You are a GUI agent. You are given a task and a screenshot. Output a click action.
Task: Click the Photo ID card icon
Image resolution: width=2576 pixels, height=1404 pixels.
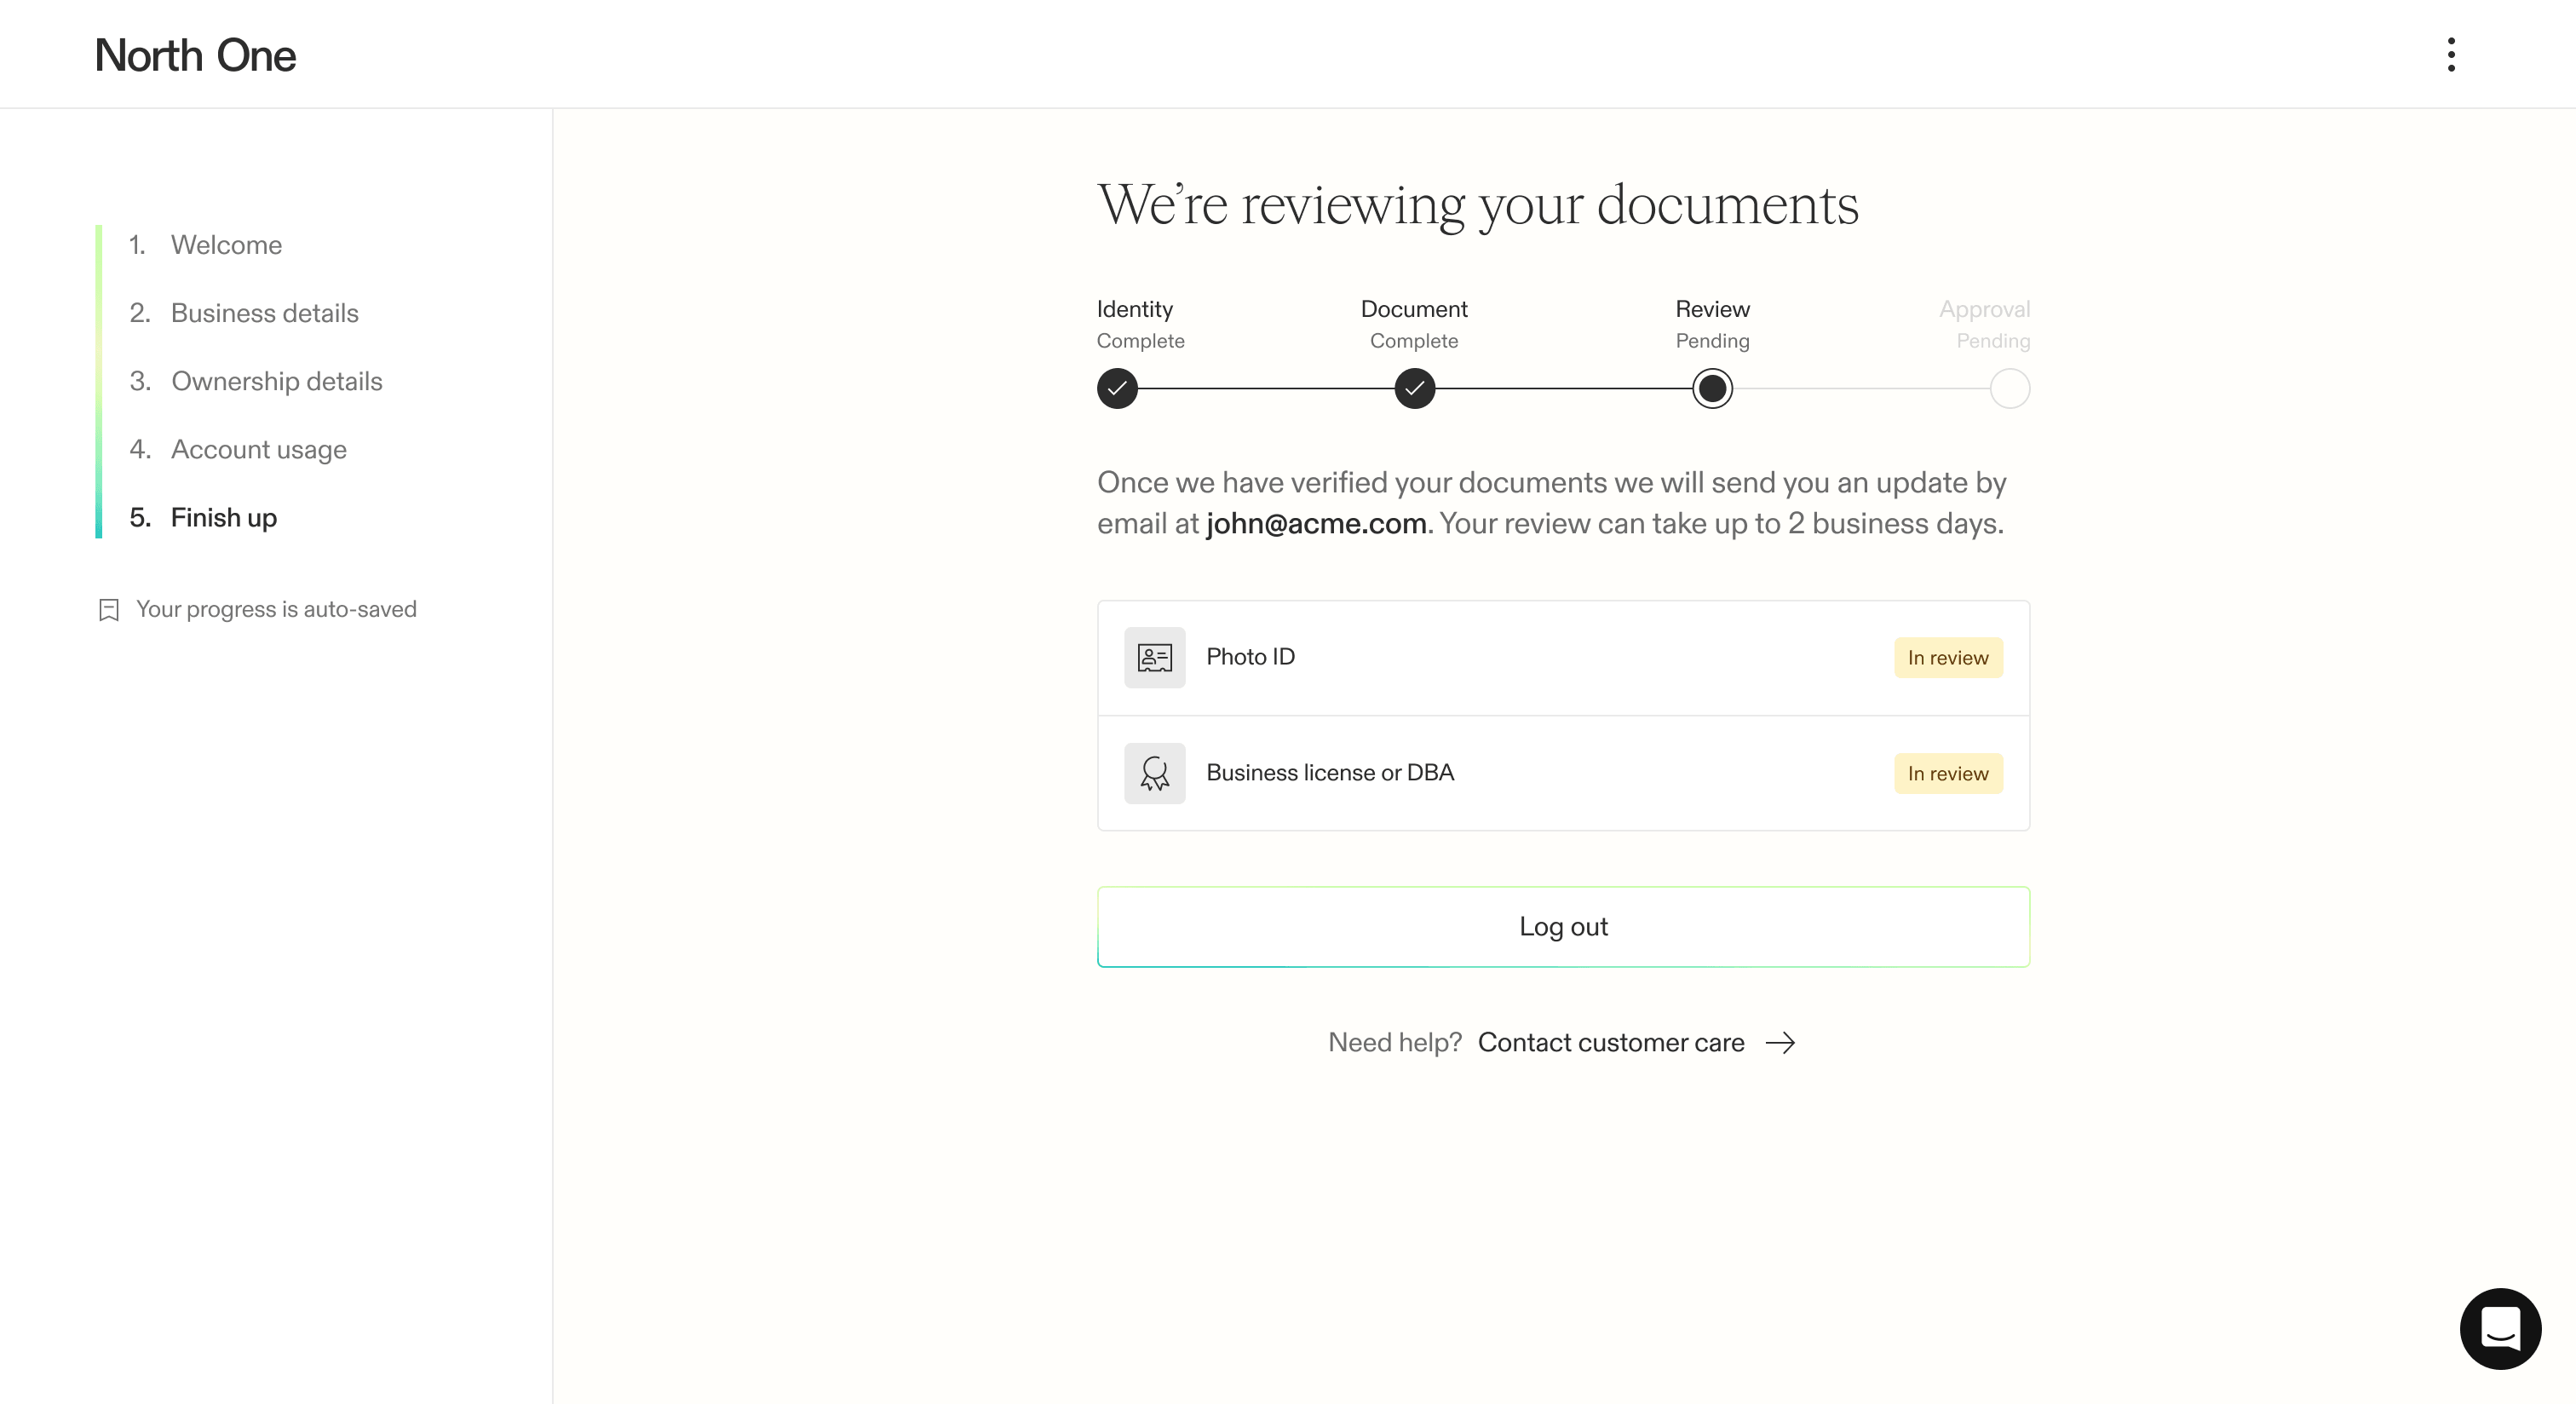[1154, 657]
